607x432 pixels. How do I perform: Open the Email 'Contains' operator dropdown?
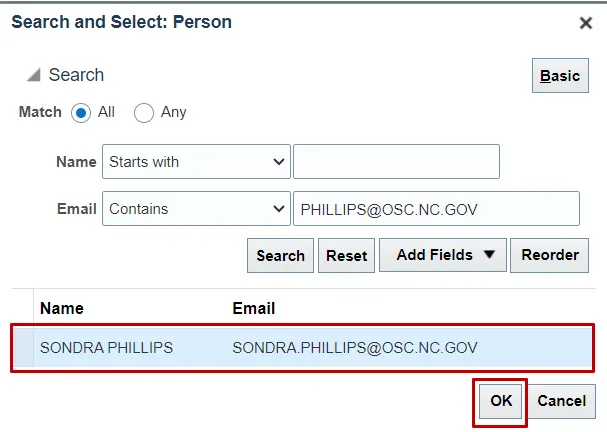(196, 209)
